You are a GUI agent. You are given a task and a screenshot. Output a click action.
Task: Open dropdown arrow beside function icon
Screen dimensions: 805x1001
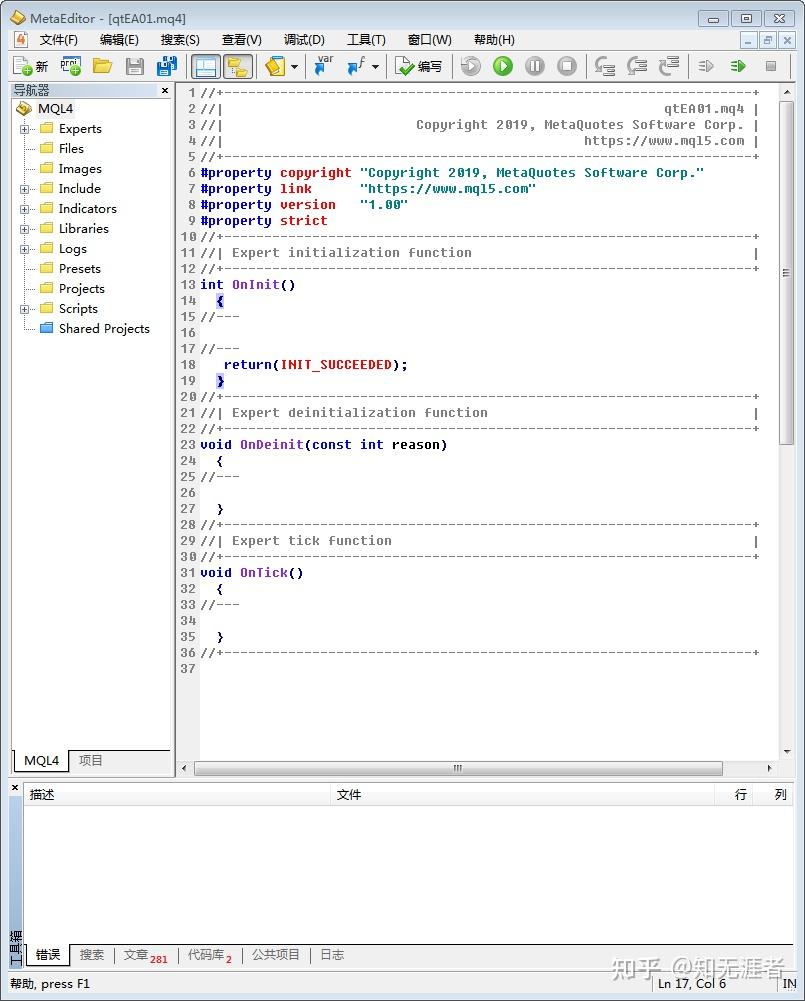(x=375, y=66)
